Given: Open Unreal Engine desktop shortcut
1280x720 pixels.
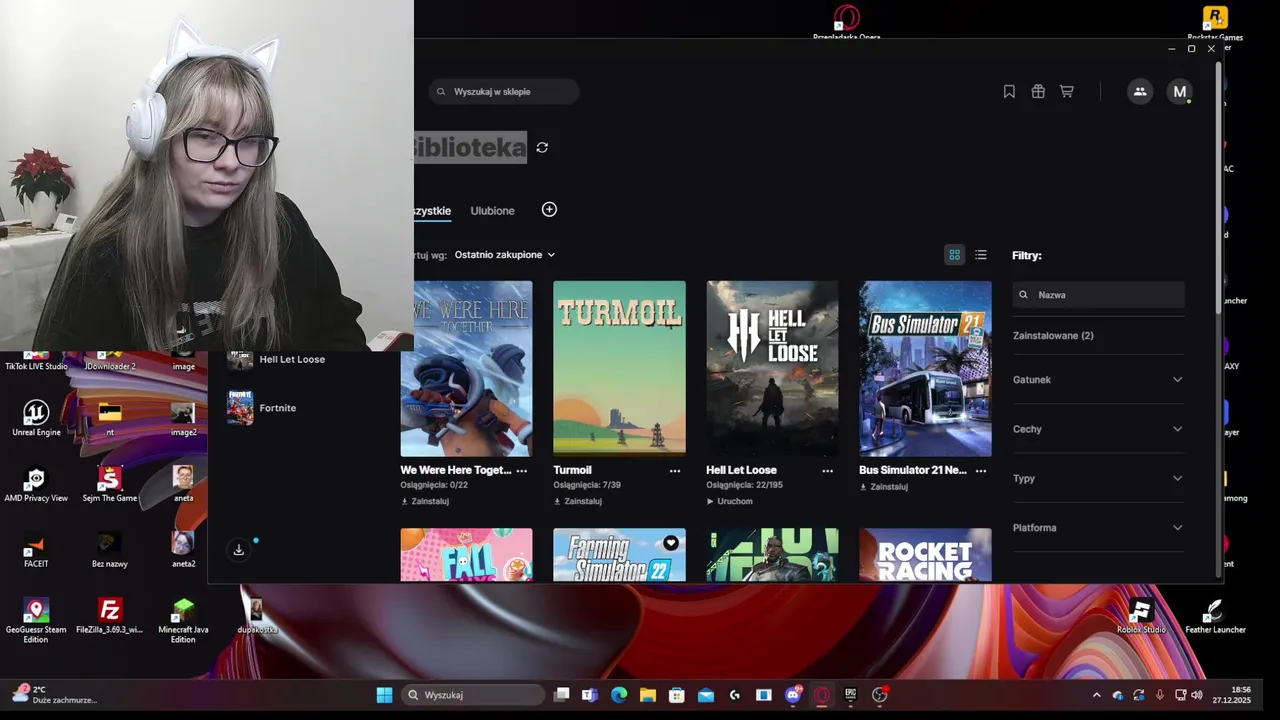Looking at the screenshot, I should click(x=36, y=419).
